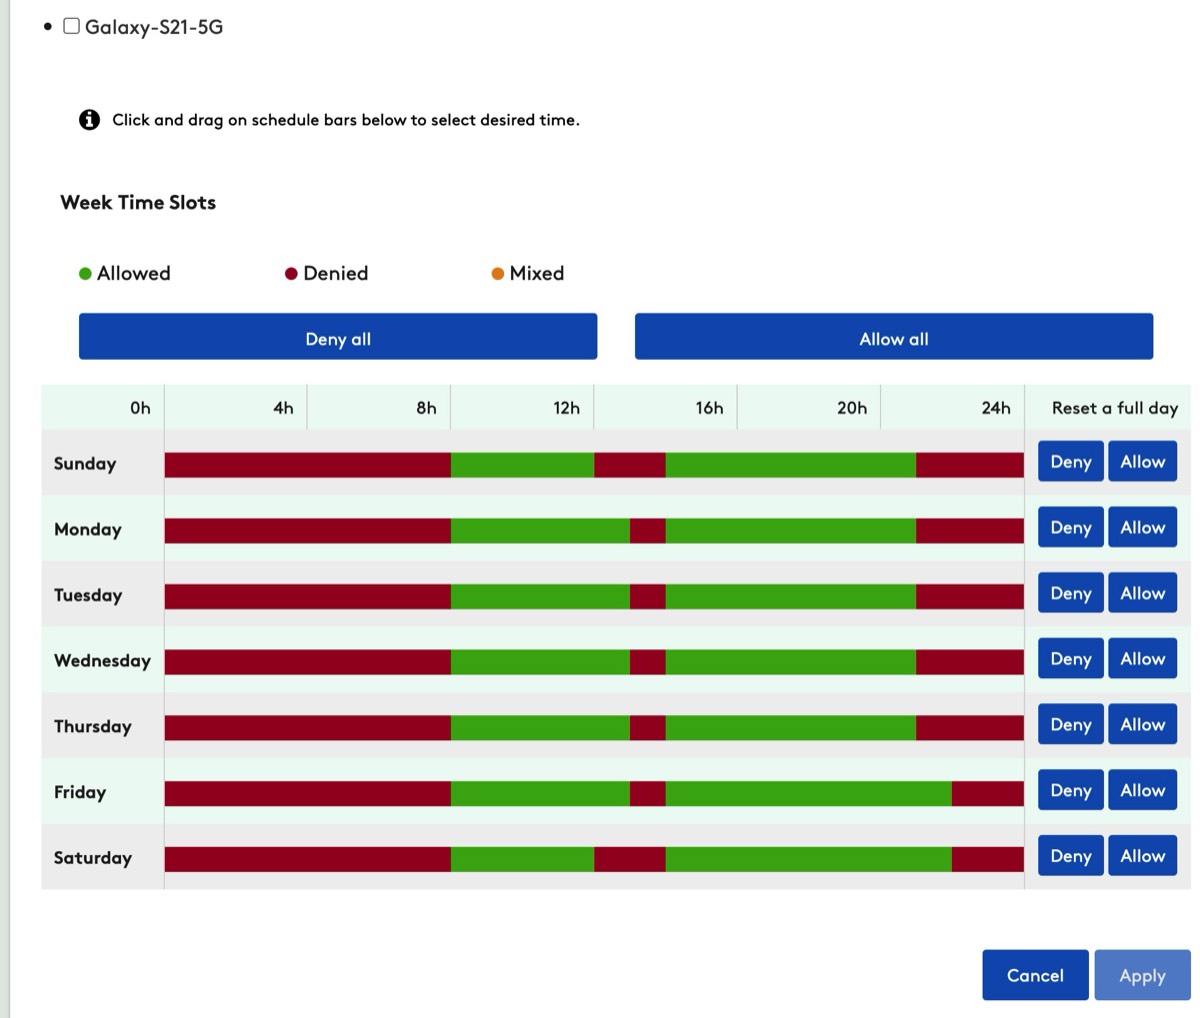
Task: Deny all week time slots
Action: tap(338, 336)
